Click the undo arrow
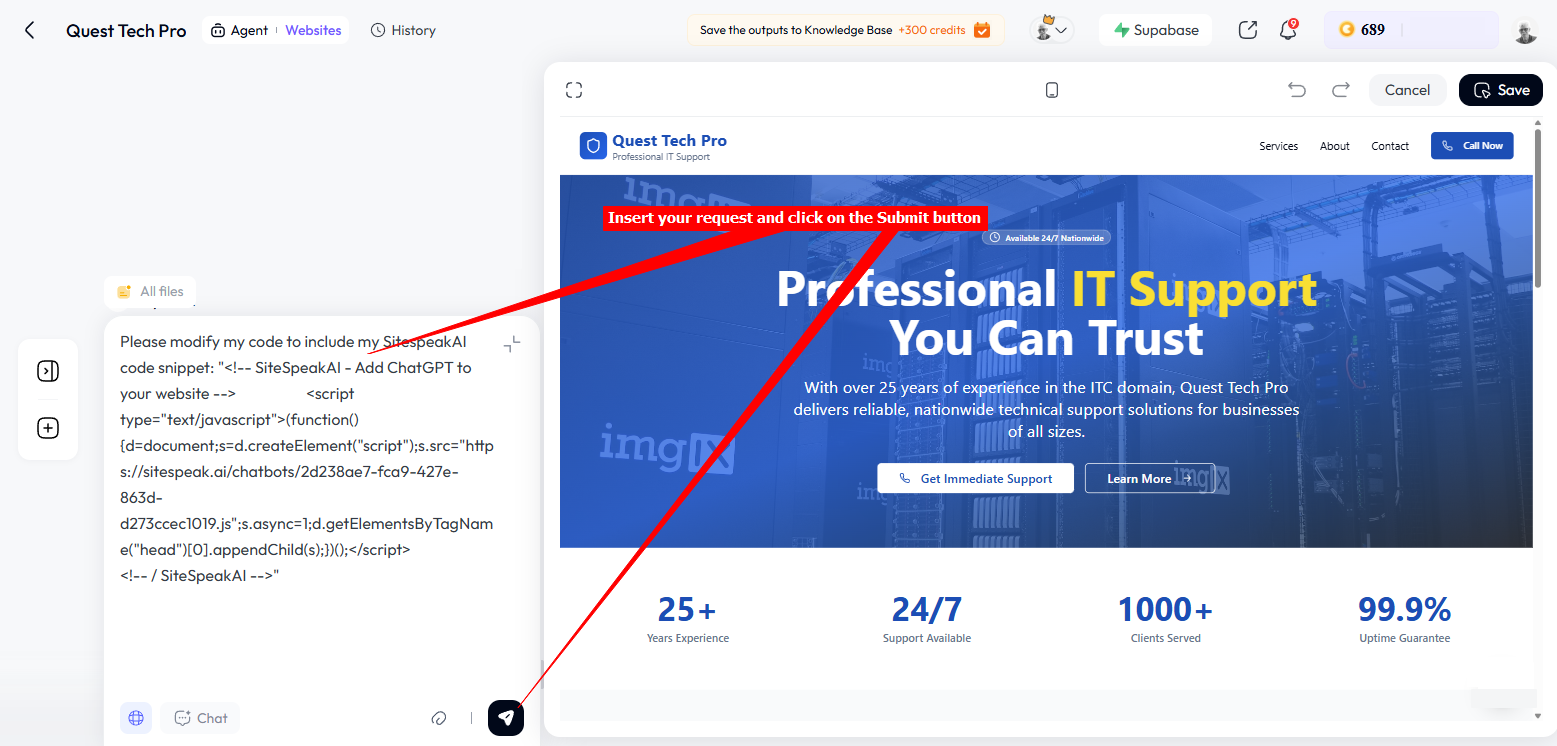Screen dimensions: 1557x746 pos(1297,90)
